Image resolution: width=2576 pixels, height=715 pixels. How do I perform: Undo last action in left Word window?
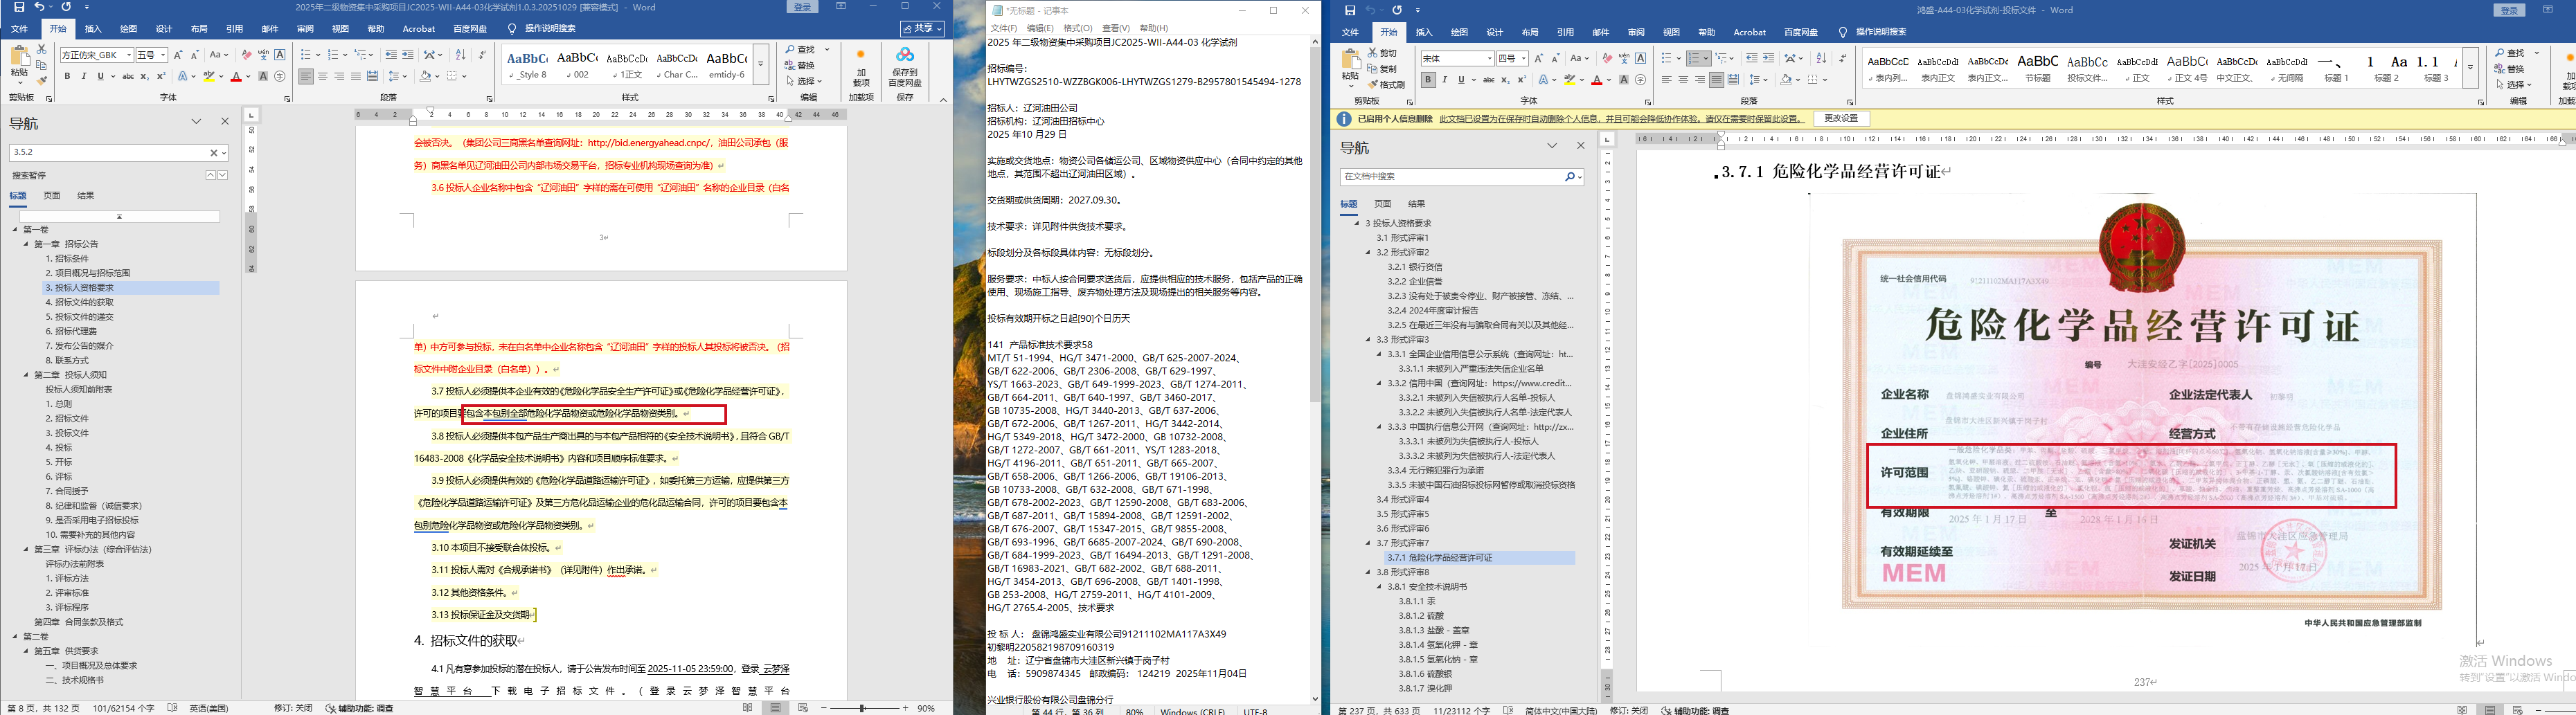39,7
